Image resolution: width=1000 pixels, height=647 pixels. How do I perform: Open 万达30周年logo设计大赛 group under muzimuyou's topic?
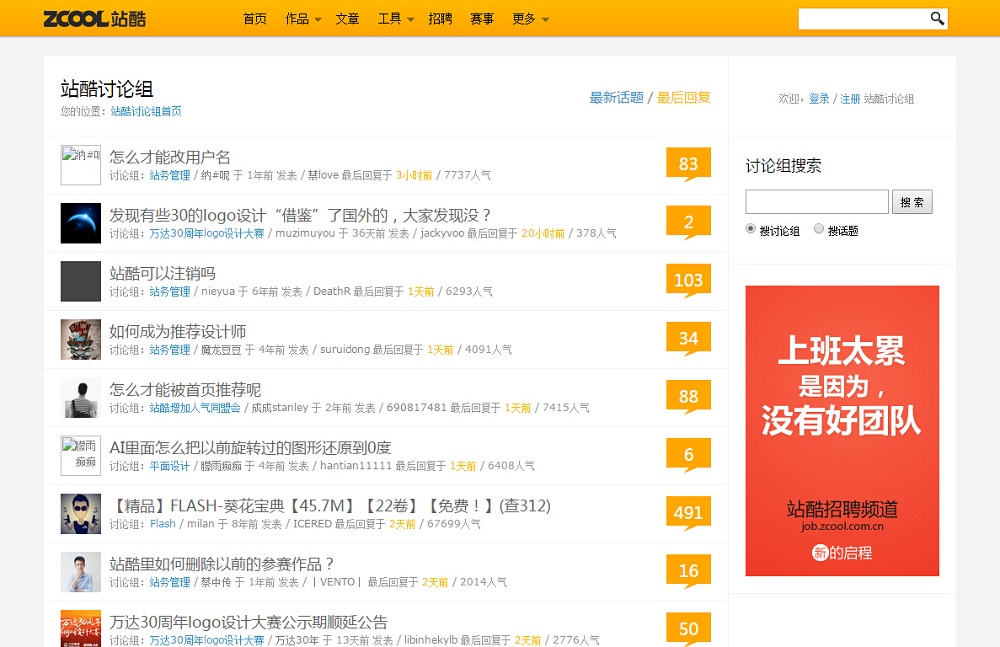[207, 234]
